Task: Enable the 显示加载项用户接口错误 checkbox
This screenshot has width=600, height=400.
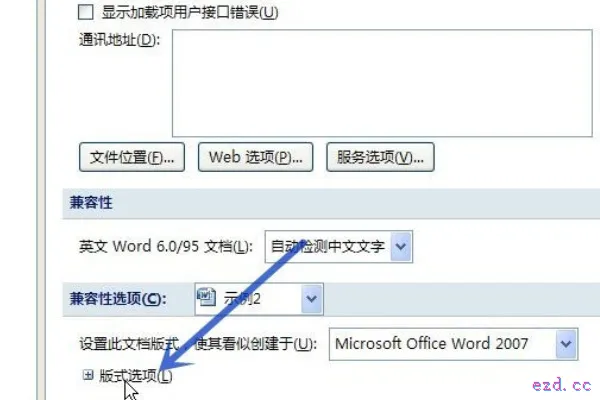Action: pyautogui.click(x=85, y=13)
